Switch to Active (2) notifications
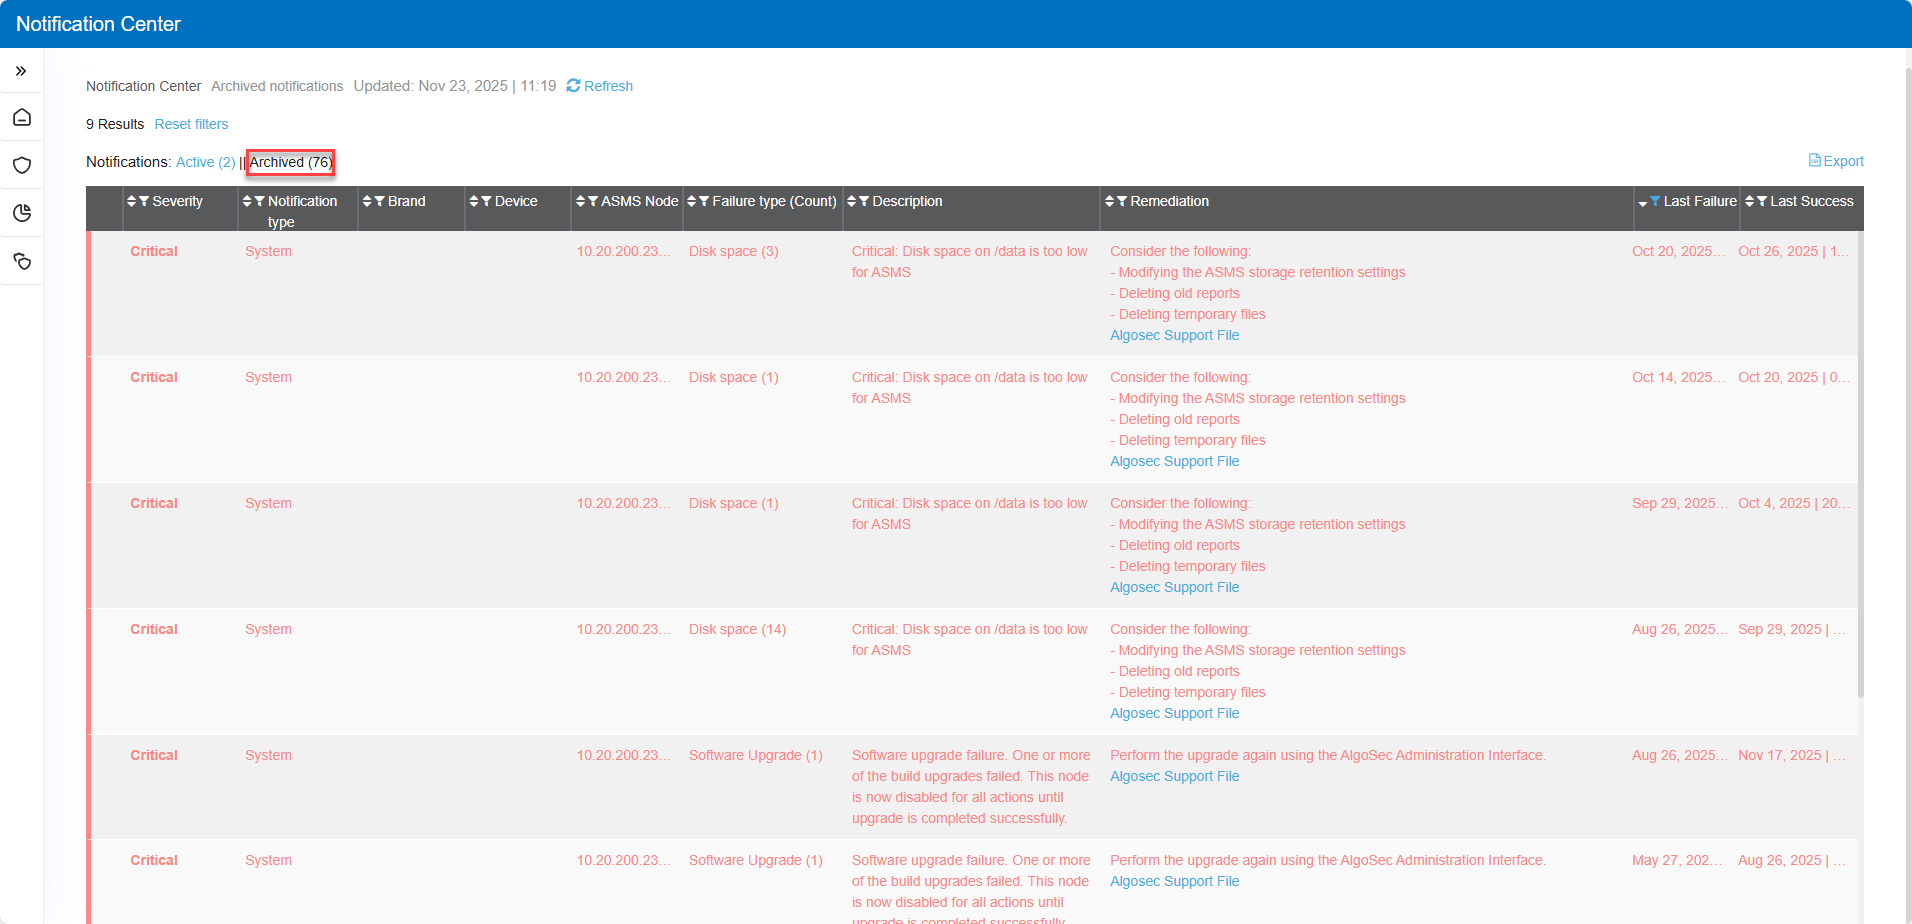 (x=205, y=162)
